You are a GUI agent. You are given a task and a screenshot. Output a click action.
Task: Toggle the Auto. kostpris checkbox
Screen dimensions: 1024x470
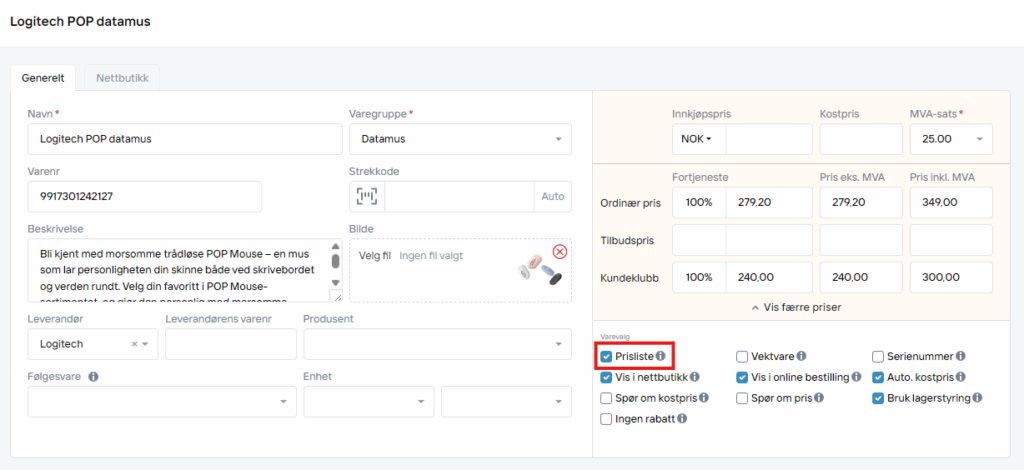tap(878, 377)
